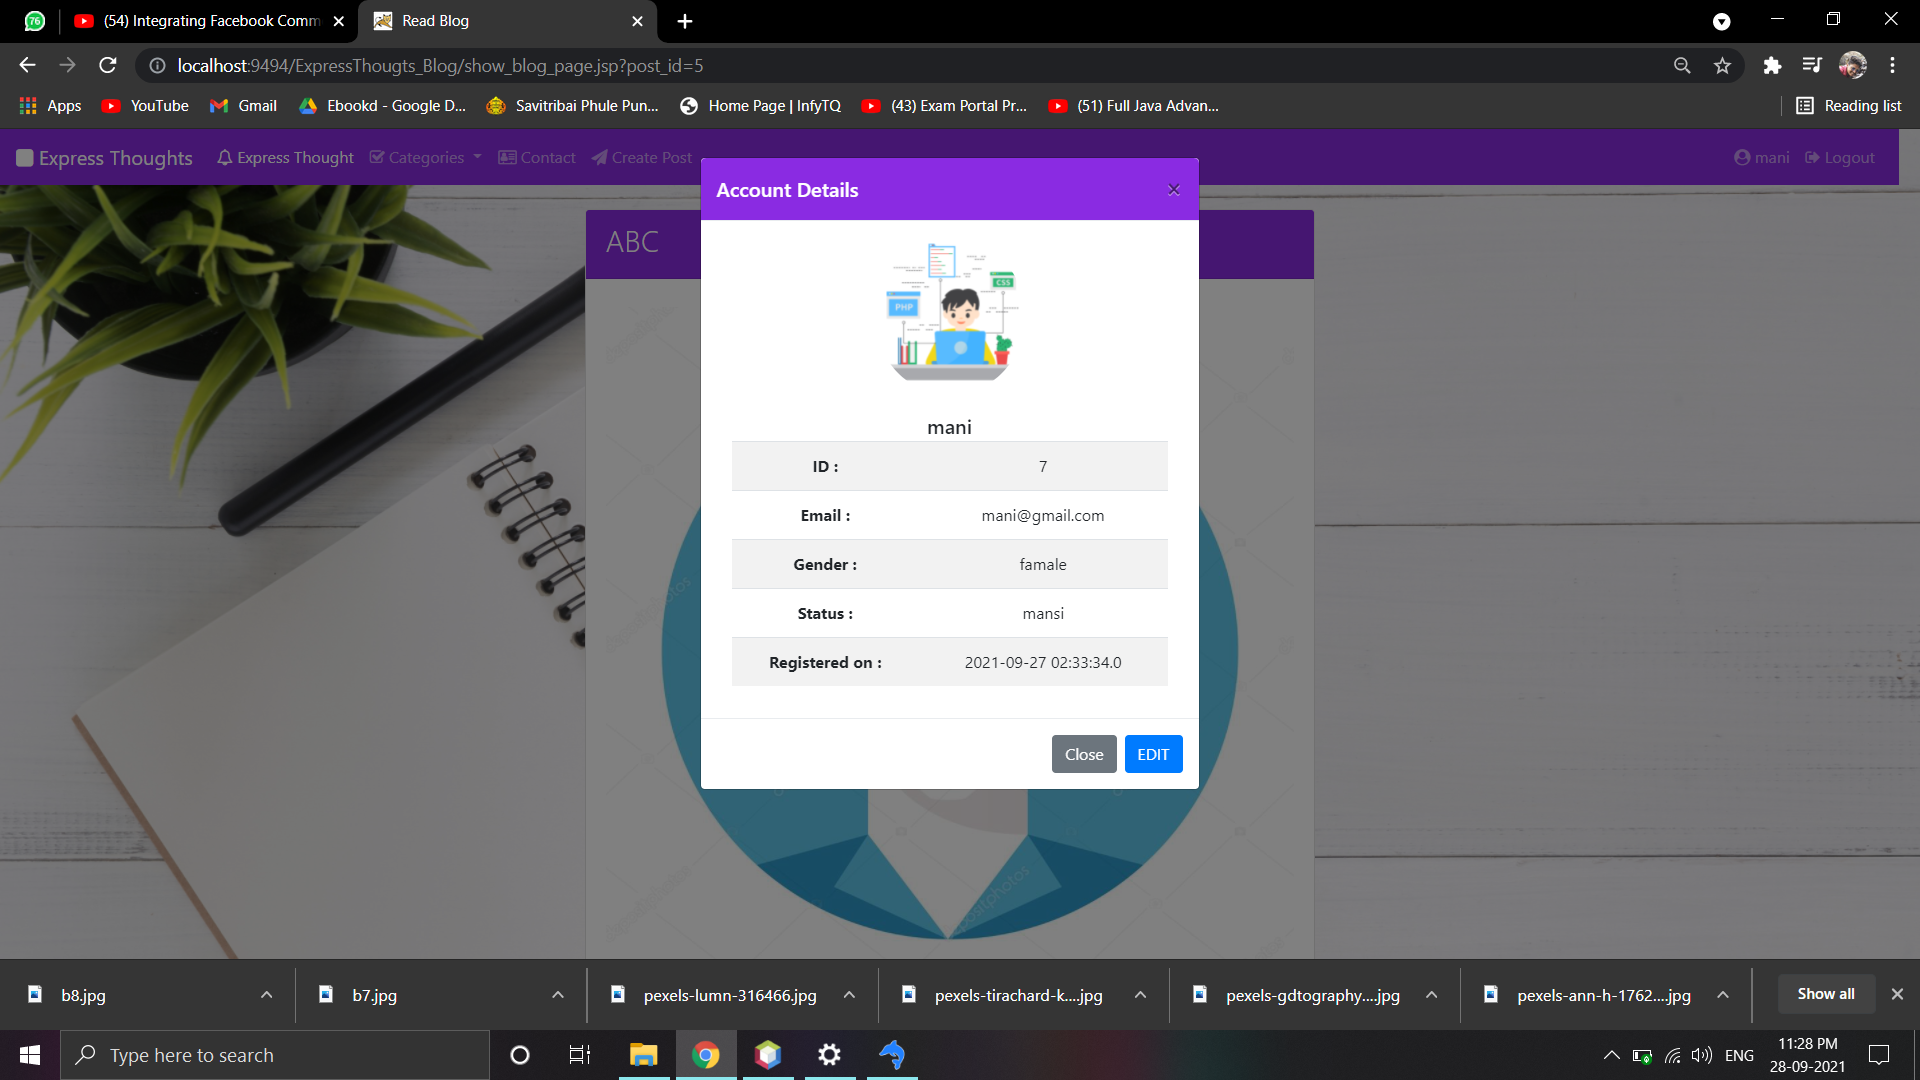
Task: Click the browser reload icon
Action: tap(108, 66)
